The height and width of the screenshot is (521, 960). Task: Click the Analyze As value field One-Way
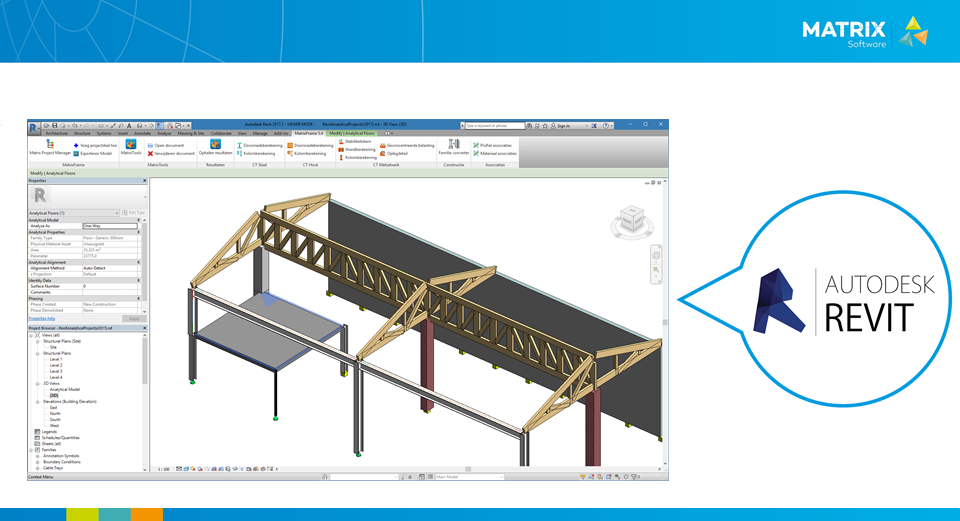click(x=110, y=226)
